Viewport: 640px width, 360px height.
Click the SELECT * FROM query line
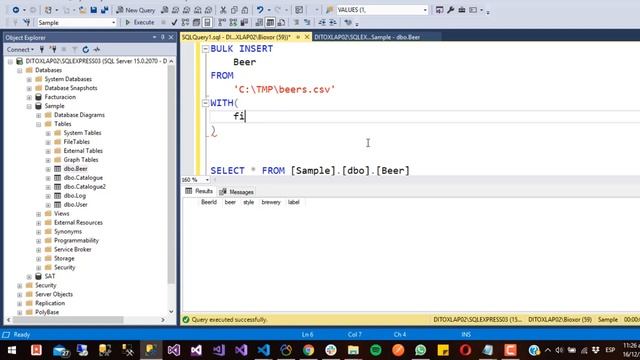tap(310, 171)
